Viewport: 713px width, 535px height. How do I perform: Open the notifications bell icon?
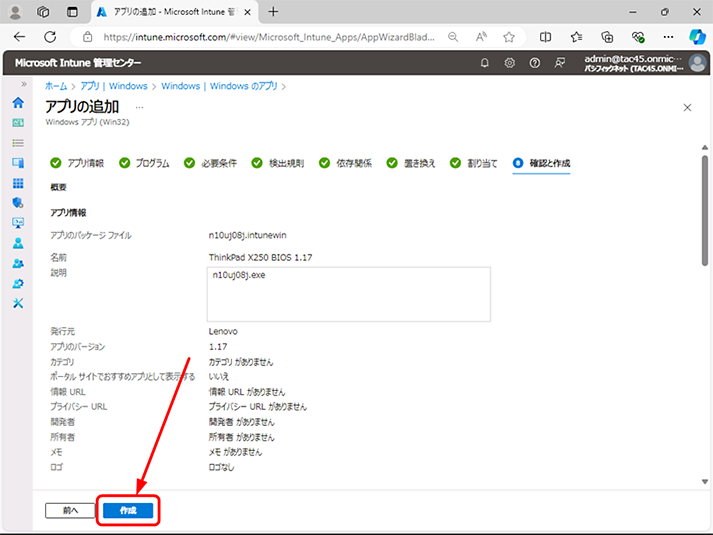485,63
